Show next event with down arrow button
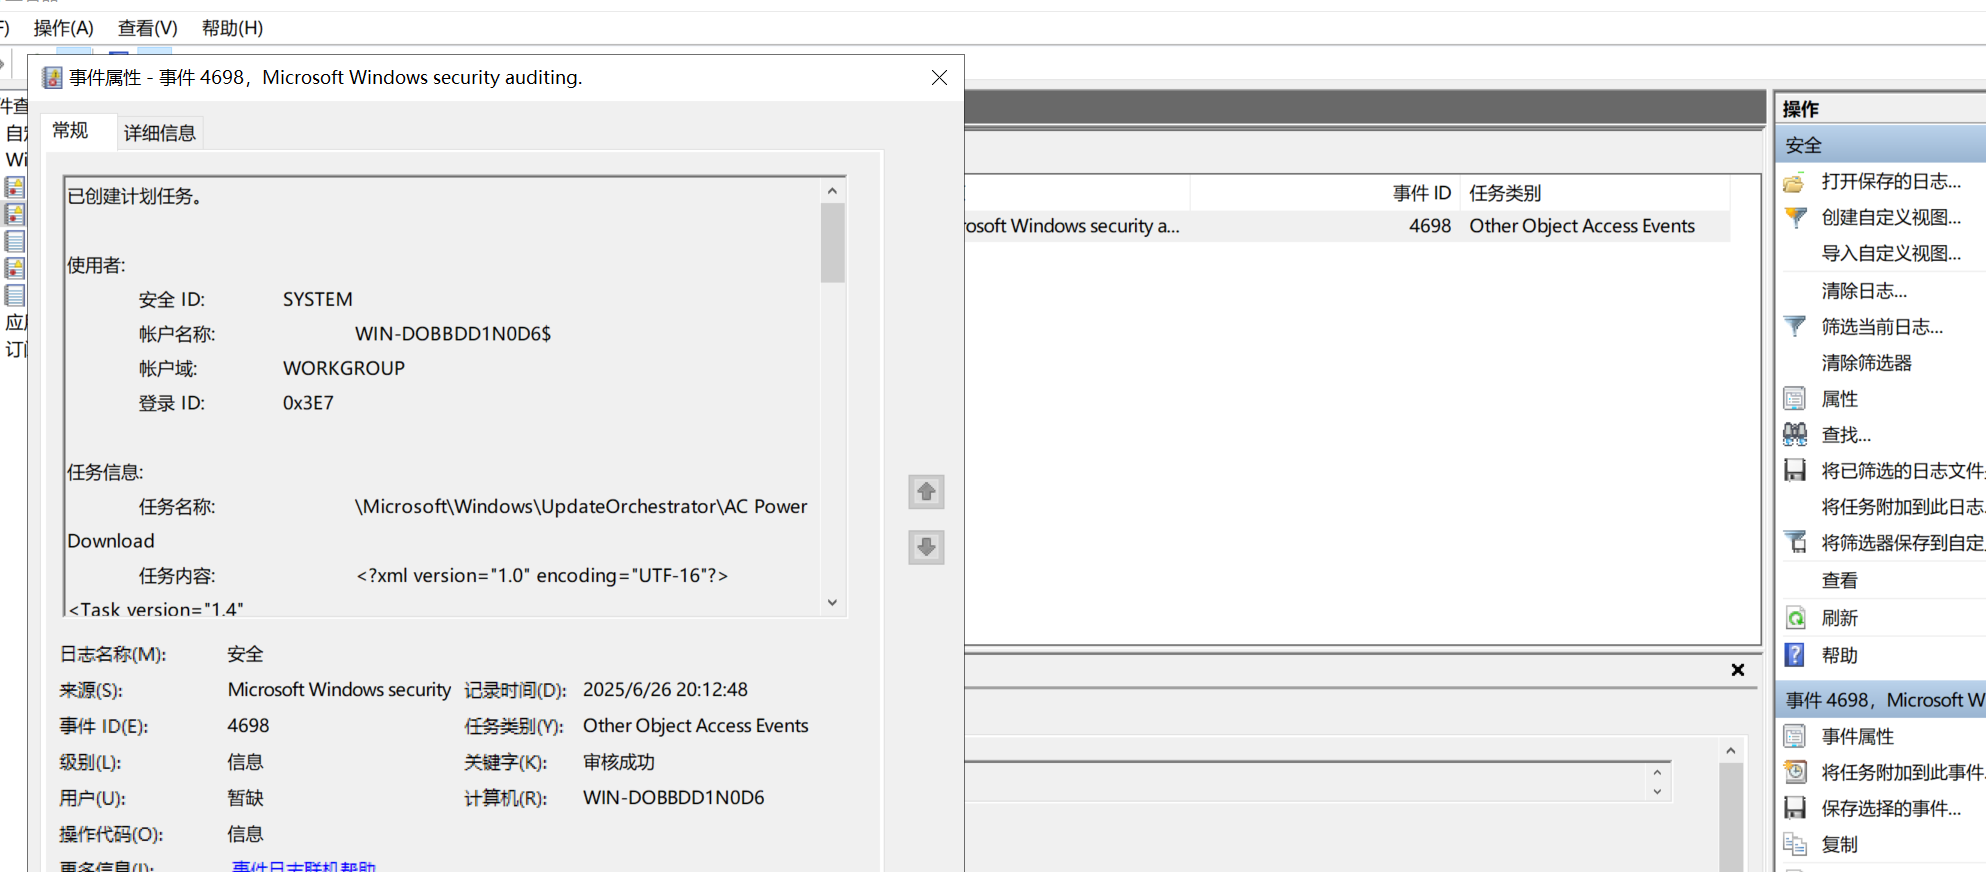This screenshot has width=1986, height=872. pyautogui.click(x=926, y=547)
